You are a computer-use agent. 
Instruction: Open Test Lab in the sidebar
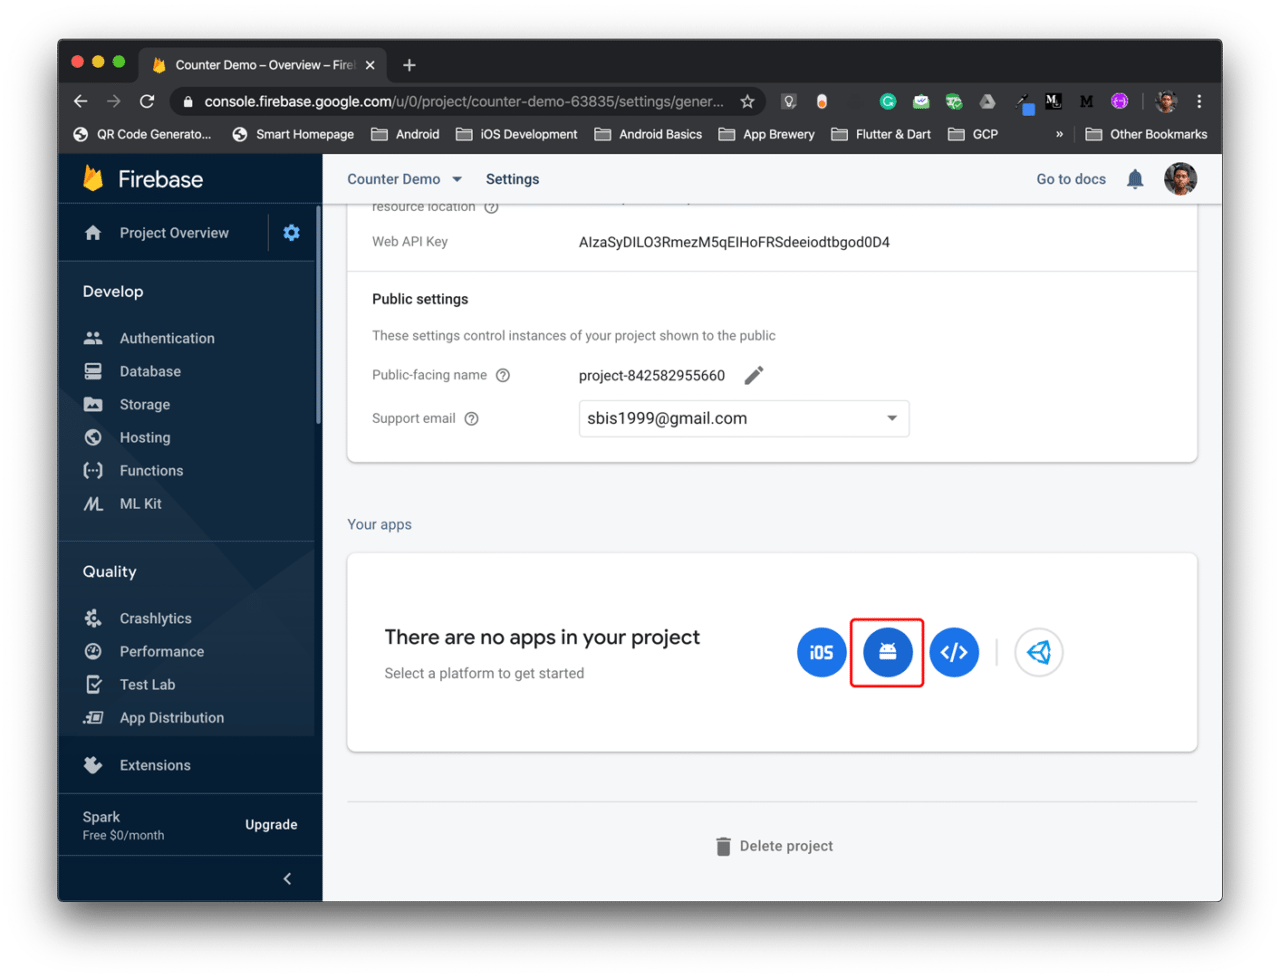pos(147,684)
